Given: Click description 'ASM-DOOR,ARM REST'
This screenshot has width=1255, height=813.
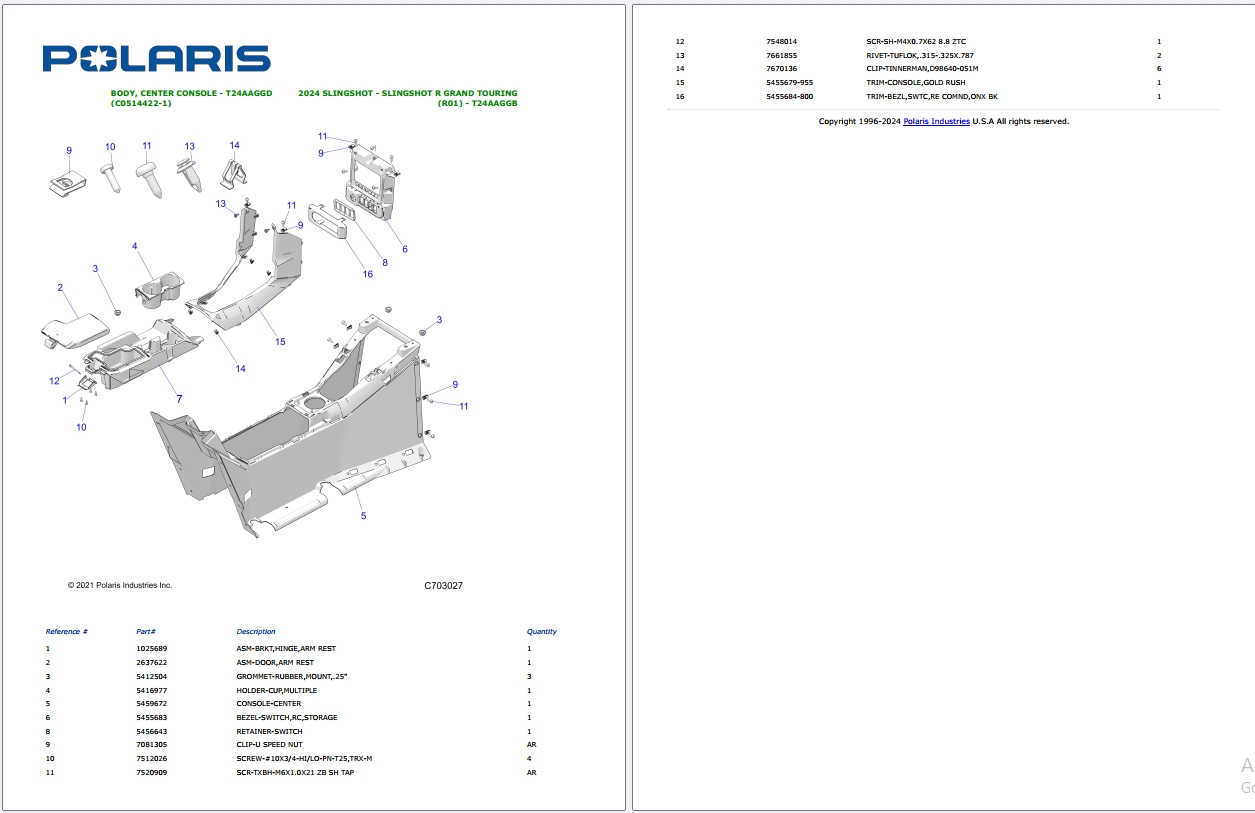Looking at the screenshot, I should point(275,662).
